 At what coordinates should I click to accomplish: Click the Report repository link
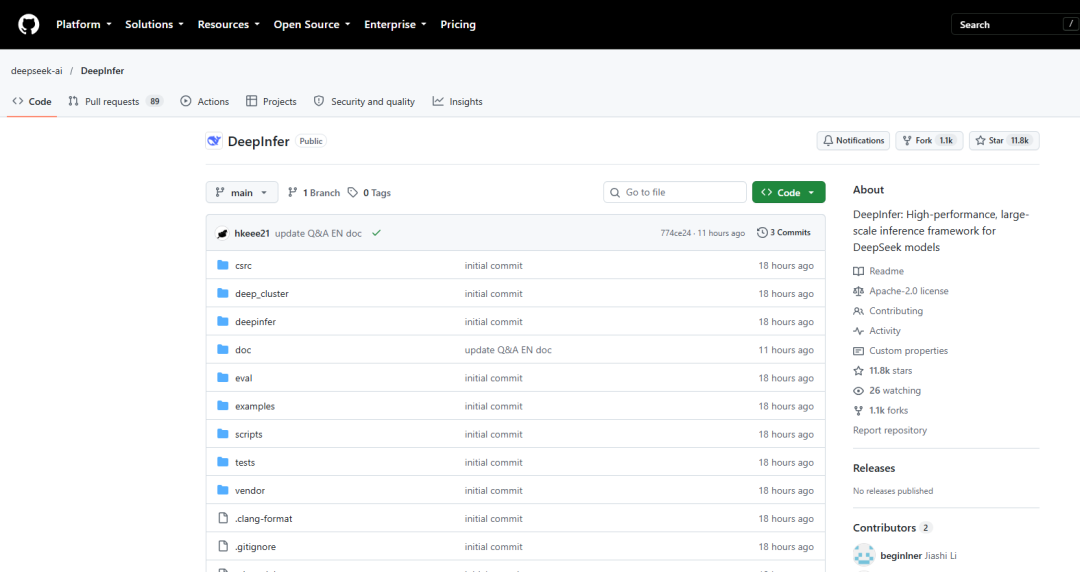(x=890, y=431)
